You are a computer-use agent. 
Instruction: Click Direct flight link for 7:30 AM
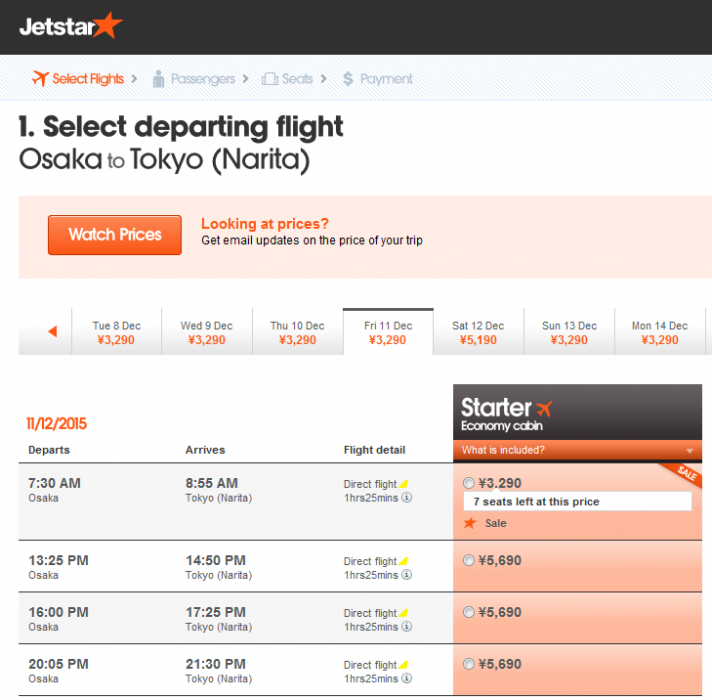(x=371, y=485)
